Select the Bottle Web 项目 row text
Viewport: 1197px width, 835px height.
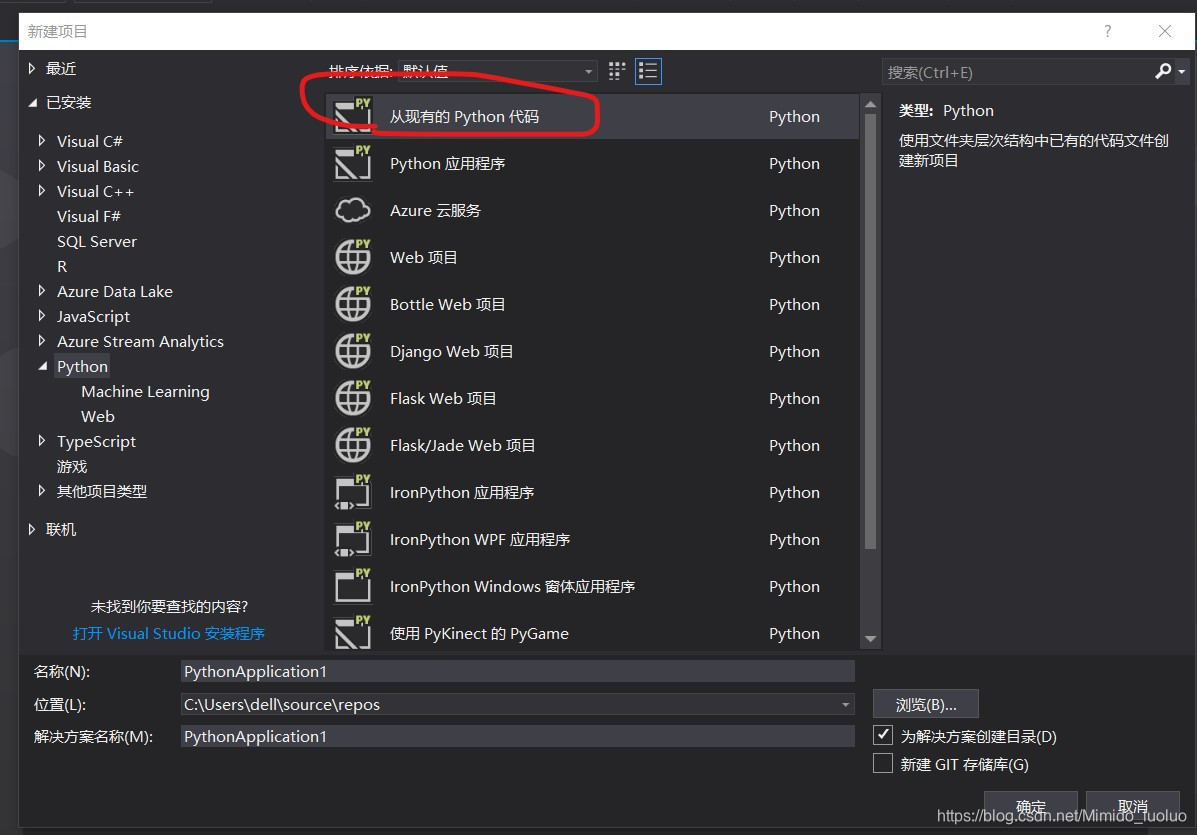(447, 305)
